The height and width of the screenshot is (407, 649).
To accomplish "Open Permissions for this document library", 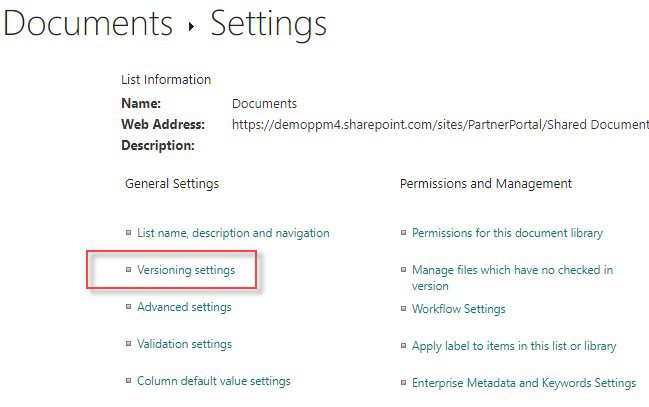I will [x=507, y=233].
